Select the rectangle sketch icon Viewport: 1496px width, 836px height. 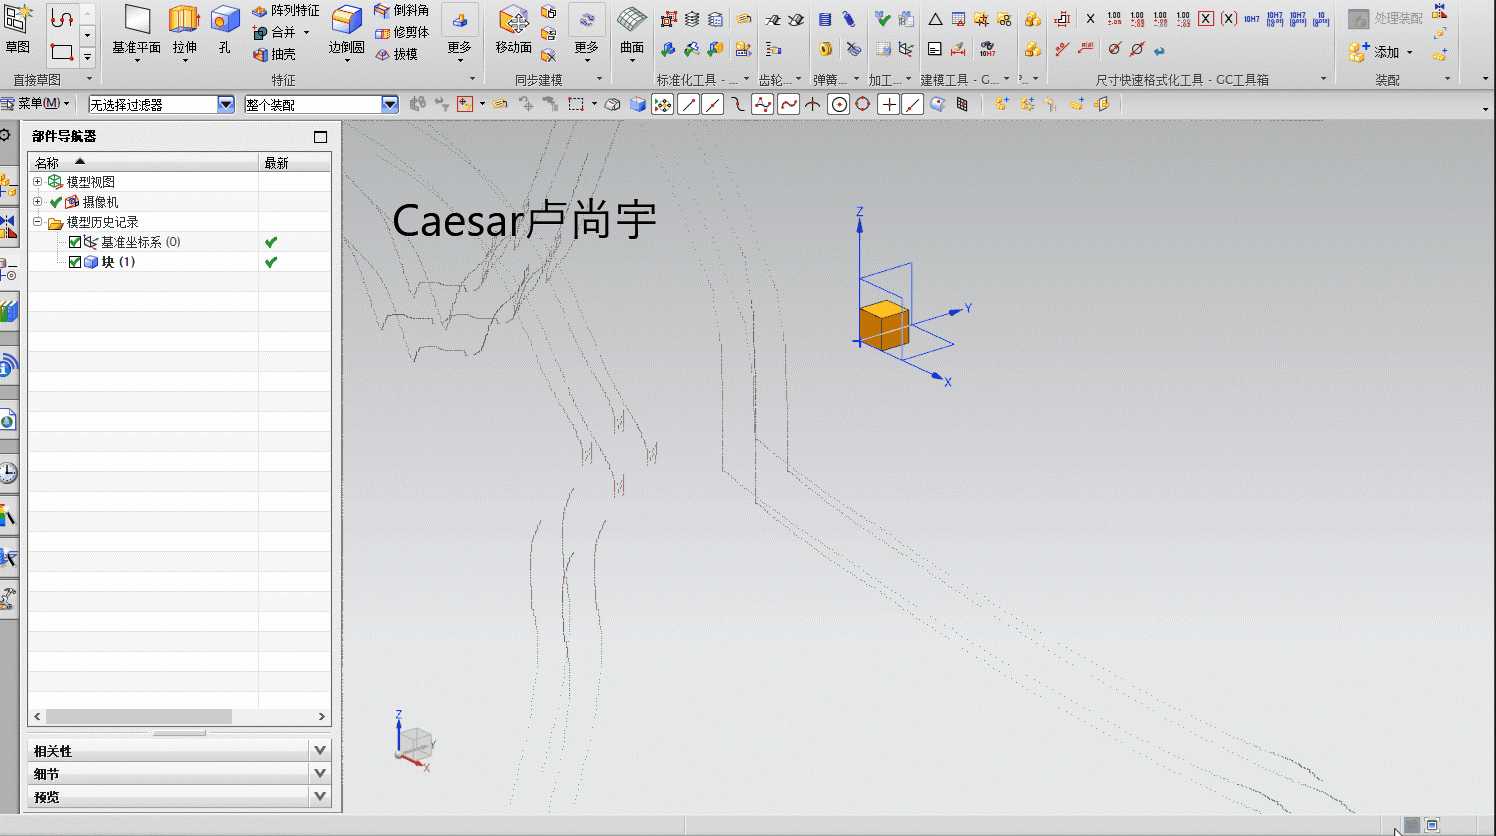[x=62, y=52]
